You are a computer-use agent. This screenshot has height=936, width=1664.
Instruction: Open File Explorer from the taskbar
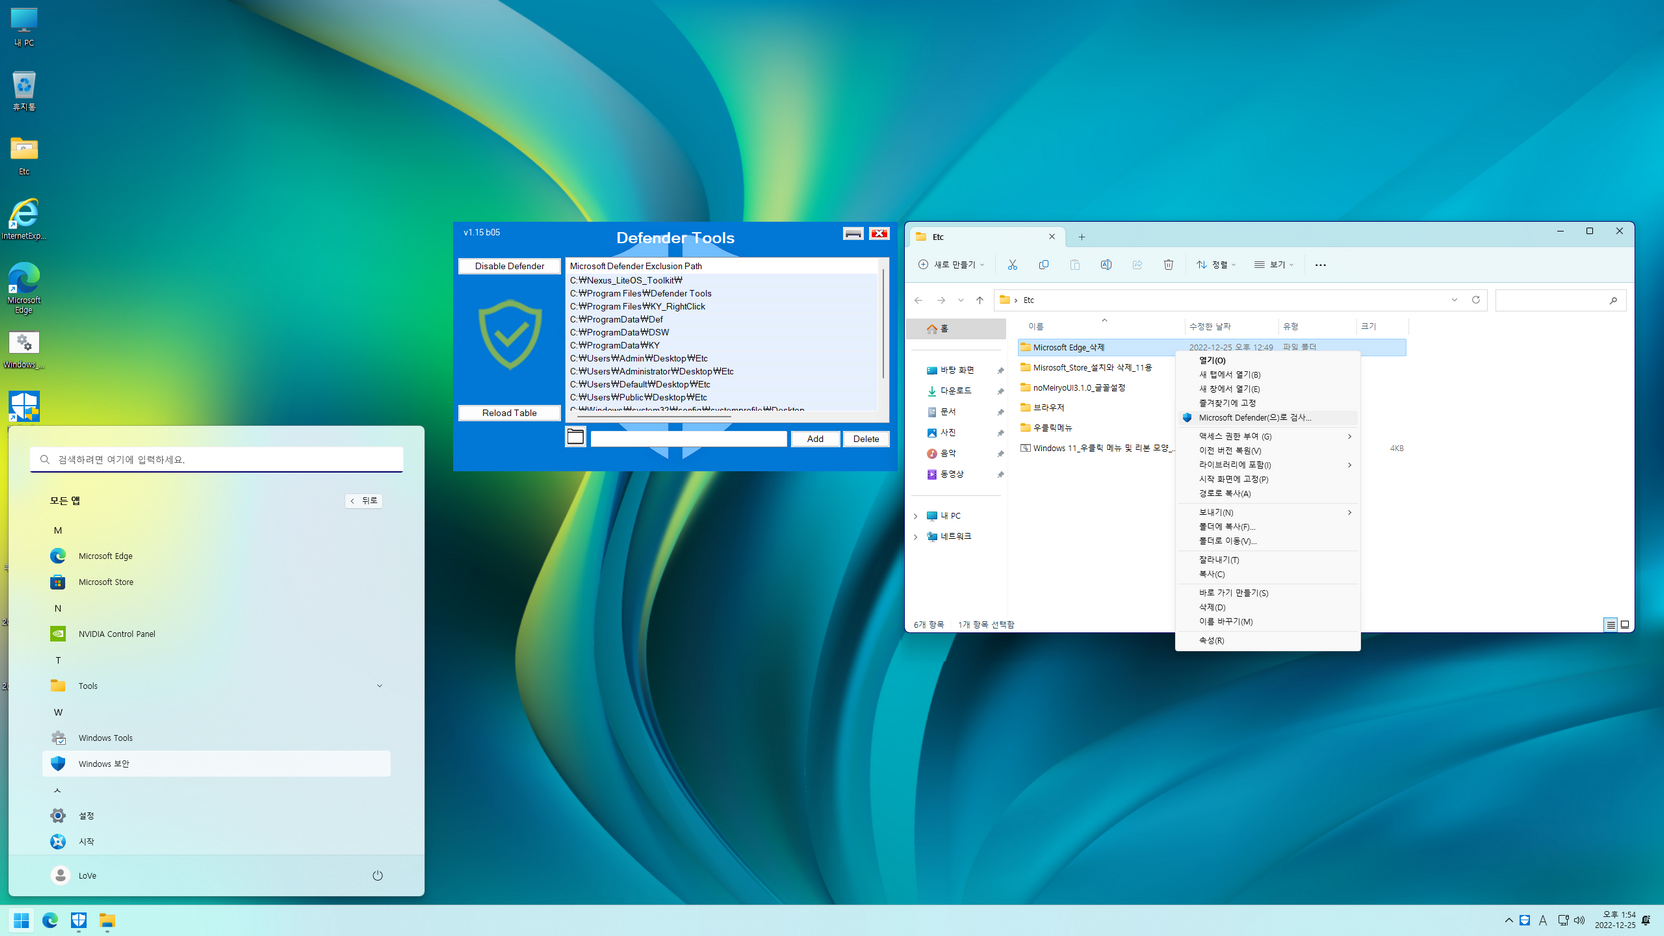(107, 920)
